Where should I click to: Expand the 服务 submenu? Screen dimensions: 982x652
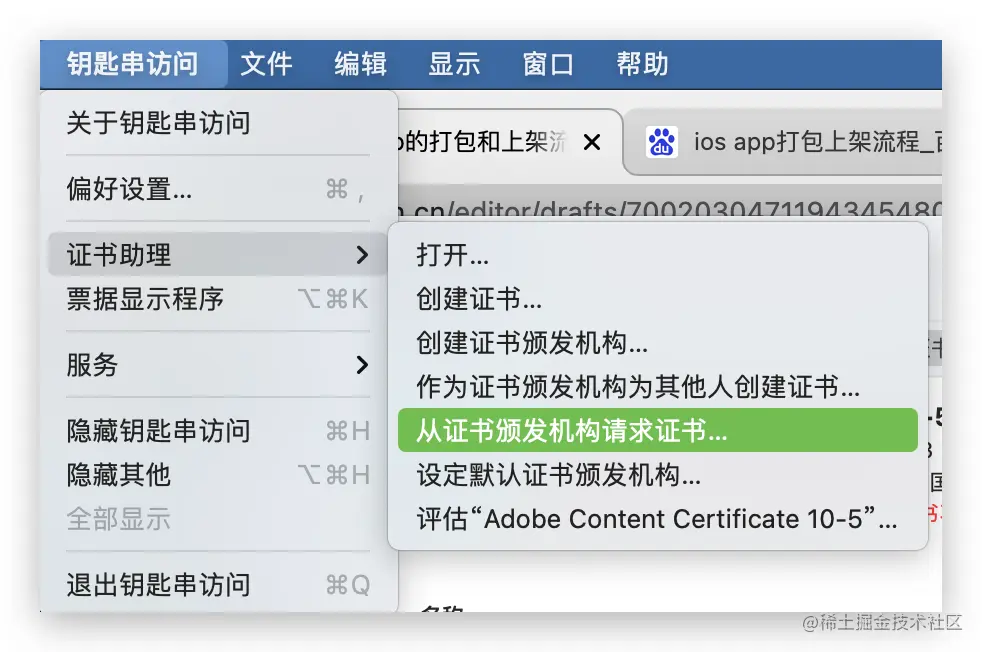pos(92,364)
